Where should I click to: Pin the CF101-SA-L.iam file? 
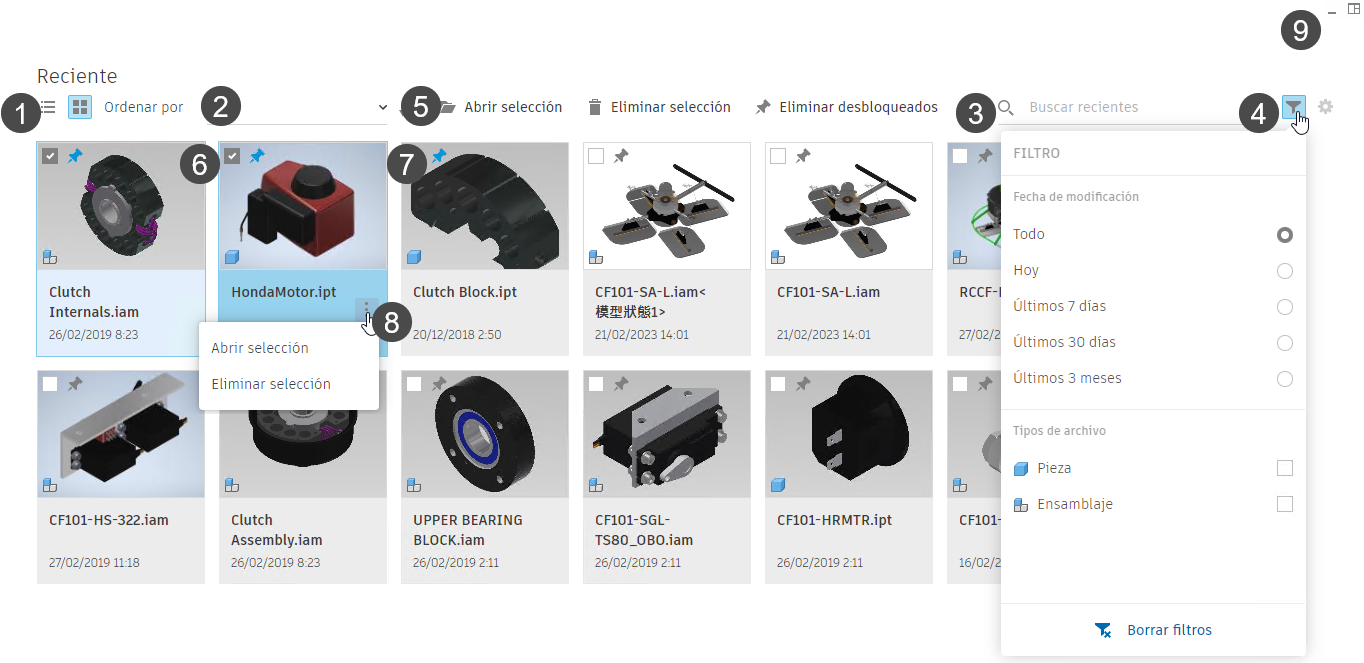(803, 156)
